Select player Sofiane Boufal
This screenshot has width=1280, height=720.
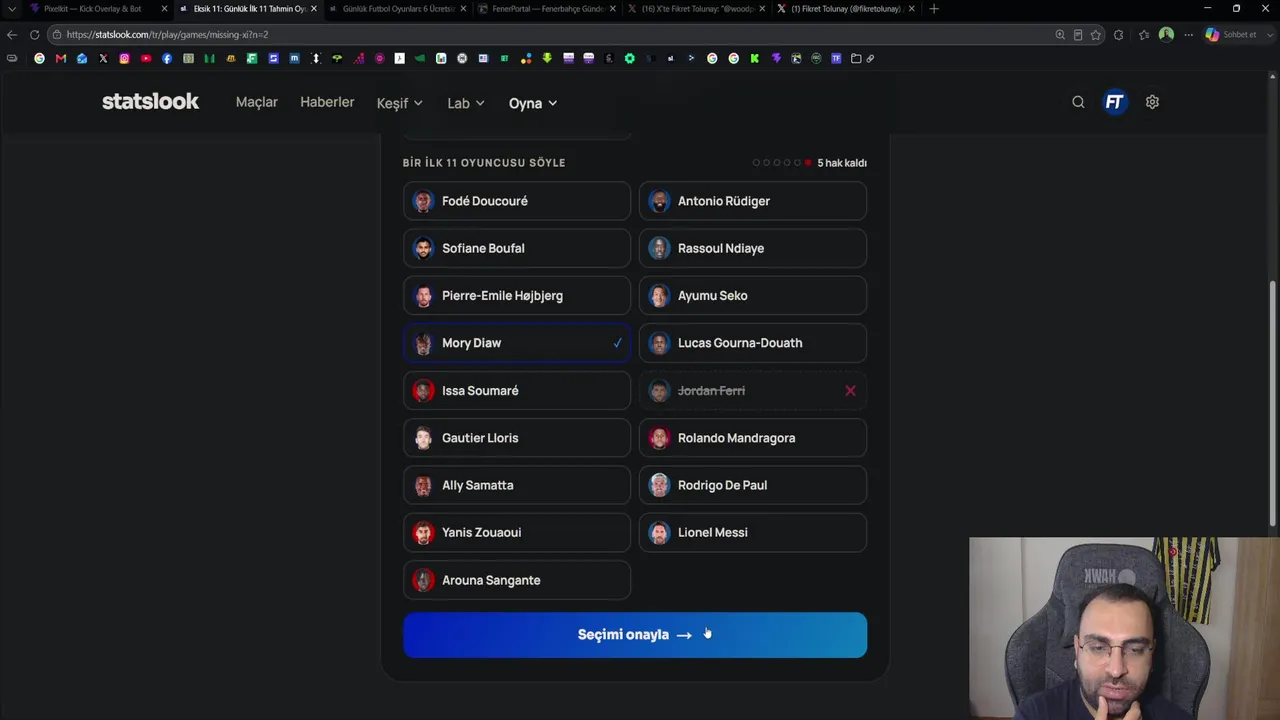pos(517,248)
